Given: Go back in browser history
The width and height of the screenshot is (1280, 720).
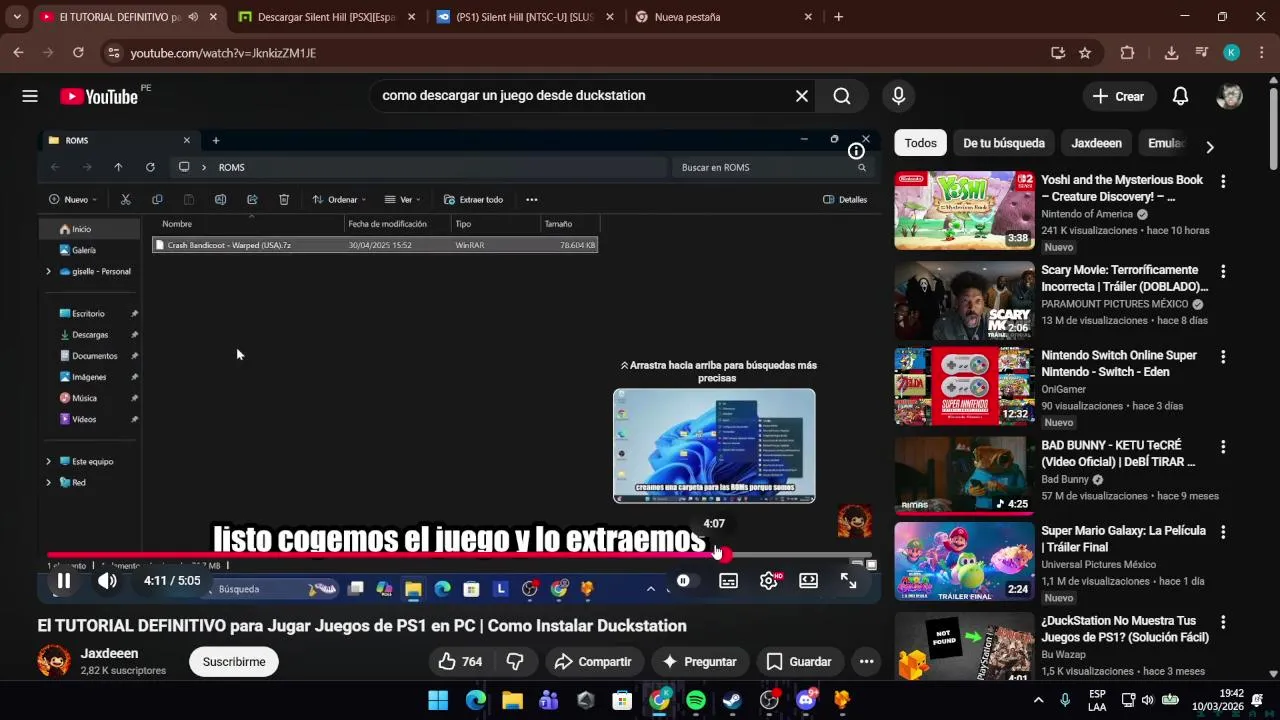Looking at the screenshot, I should (x=18, y=53).
